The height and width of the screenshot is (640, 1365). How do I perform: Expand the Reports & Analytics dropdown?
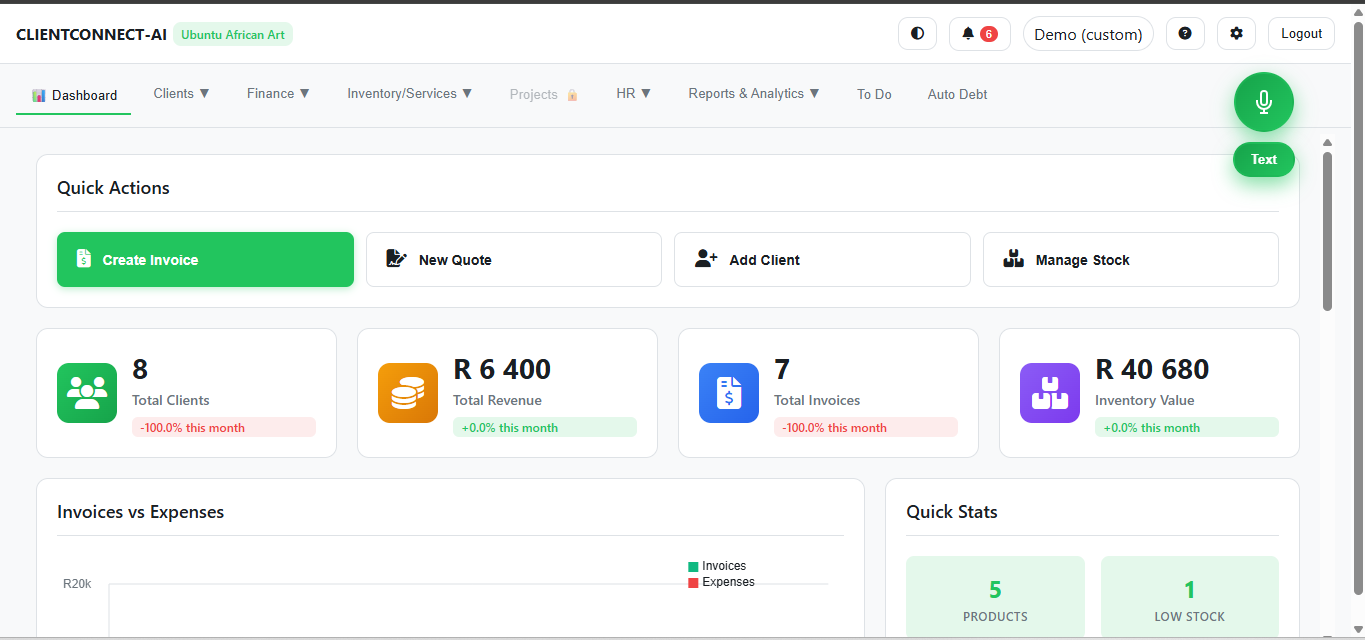tap(754, 93)
